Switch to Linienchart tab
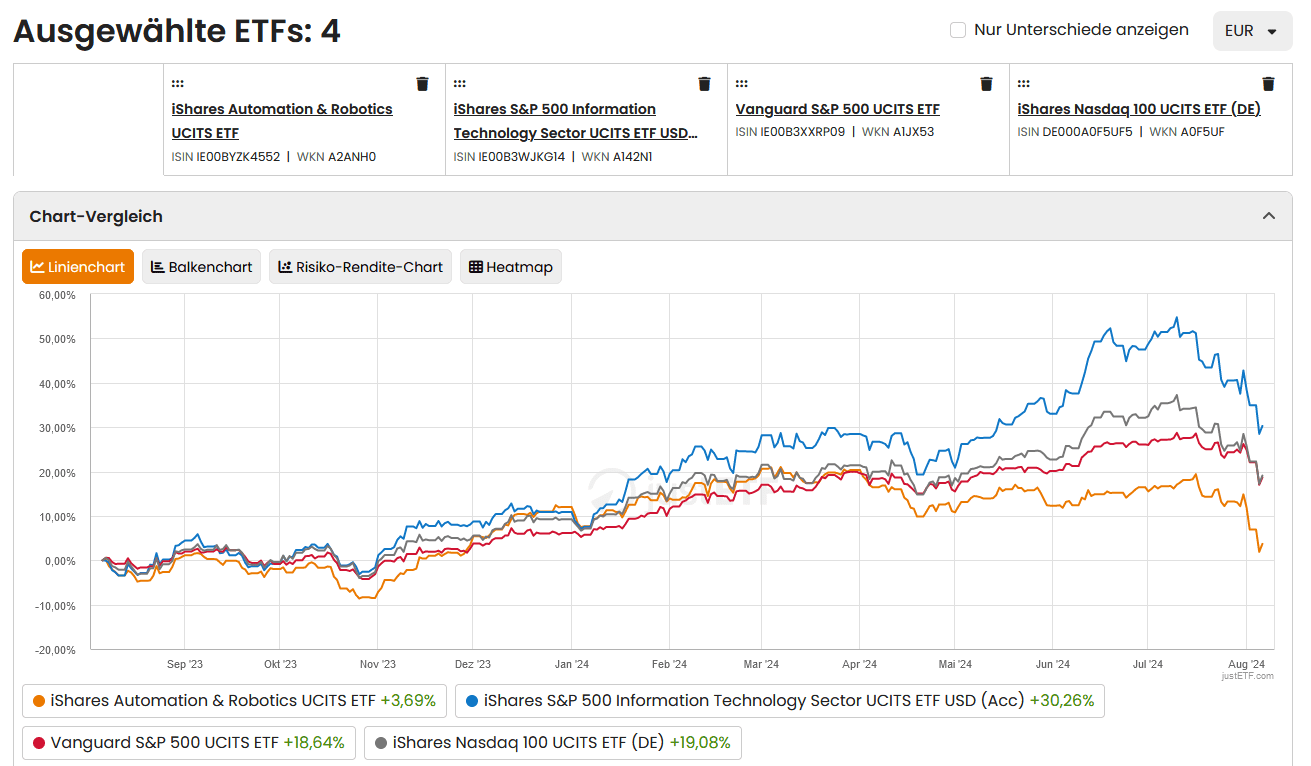The width and height of the screenshot is (1311, 766). point(78,267)
